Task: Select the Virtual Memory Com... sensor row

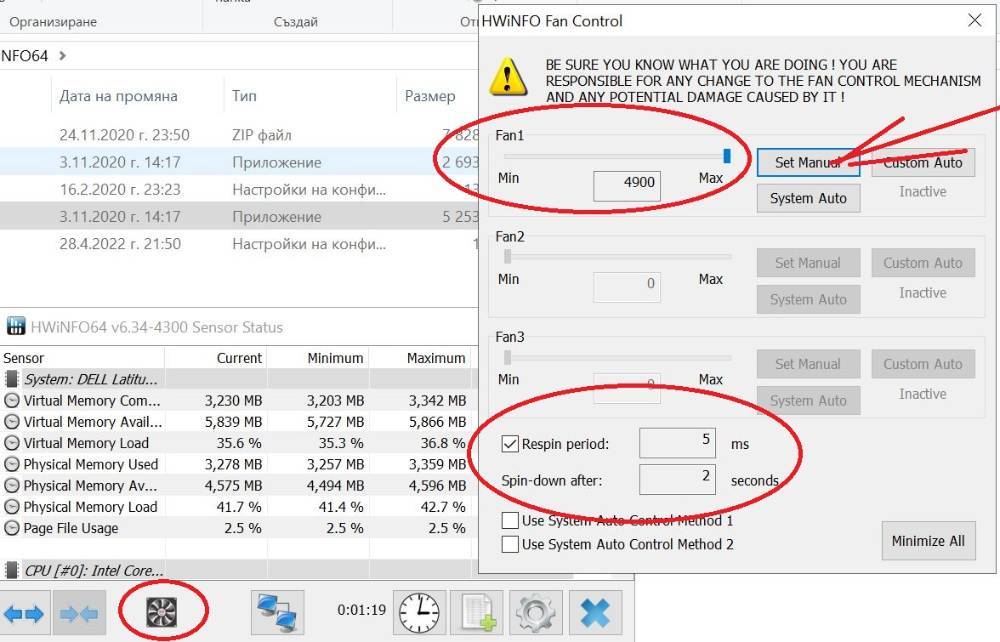Action: (236, 400)
